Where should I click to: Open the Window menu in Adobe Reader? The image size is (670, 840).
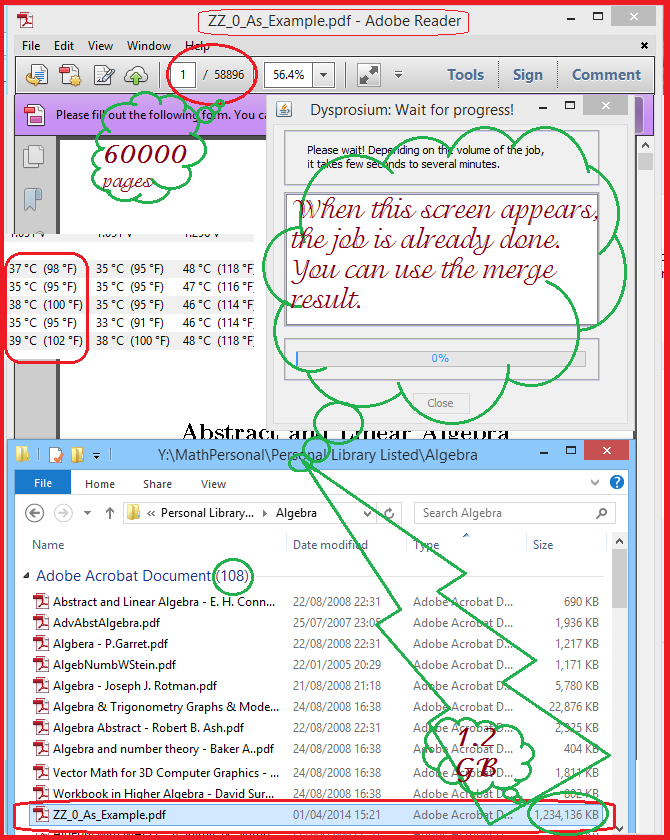(149, 46)
